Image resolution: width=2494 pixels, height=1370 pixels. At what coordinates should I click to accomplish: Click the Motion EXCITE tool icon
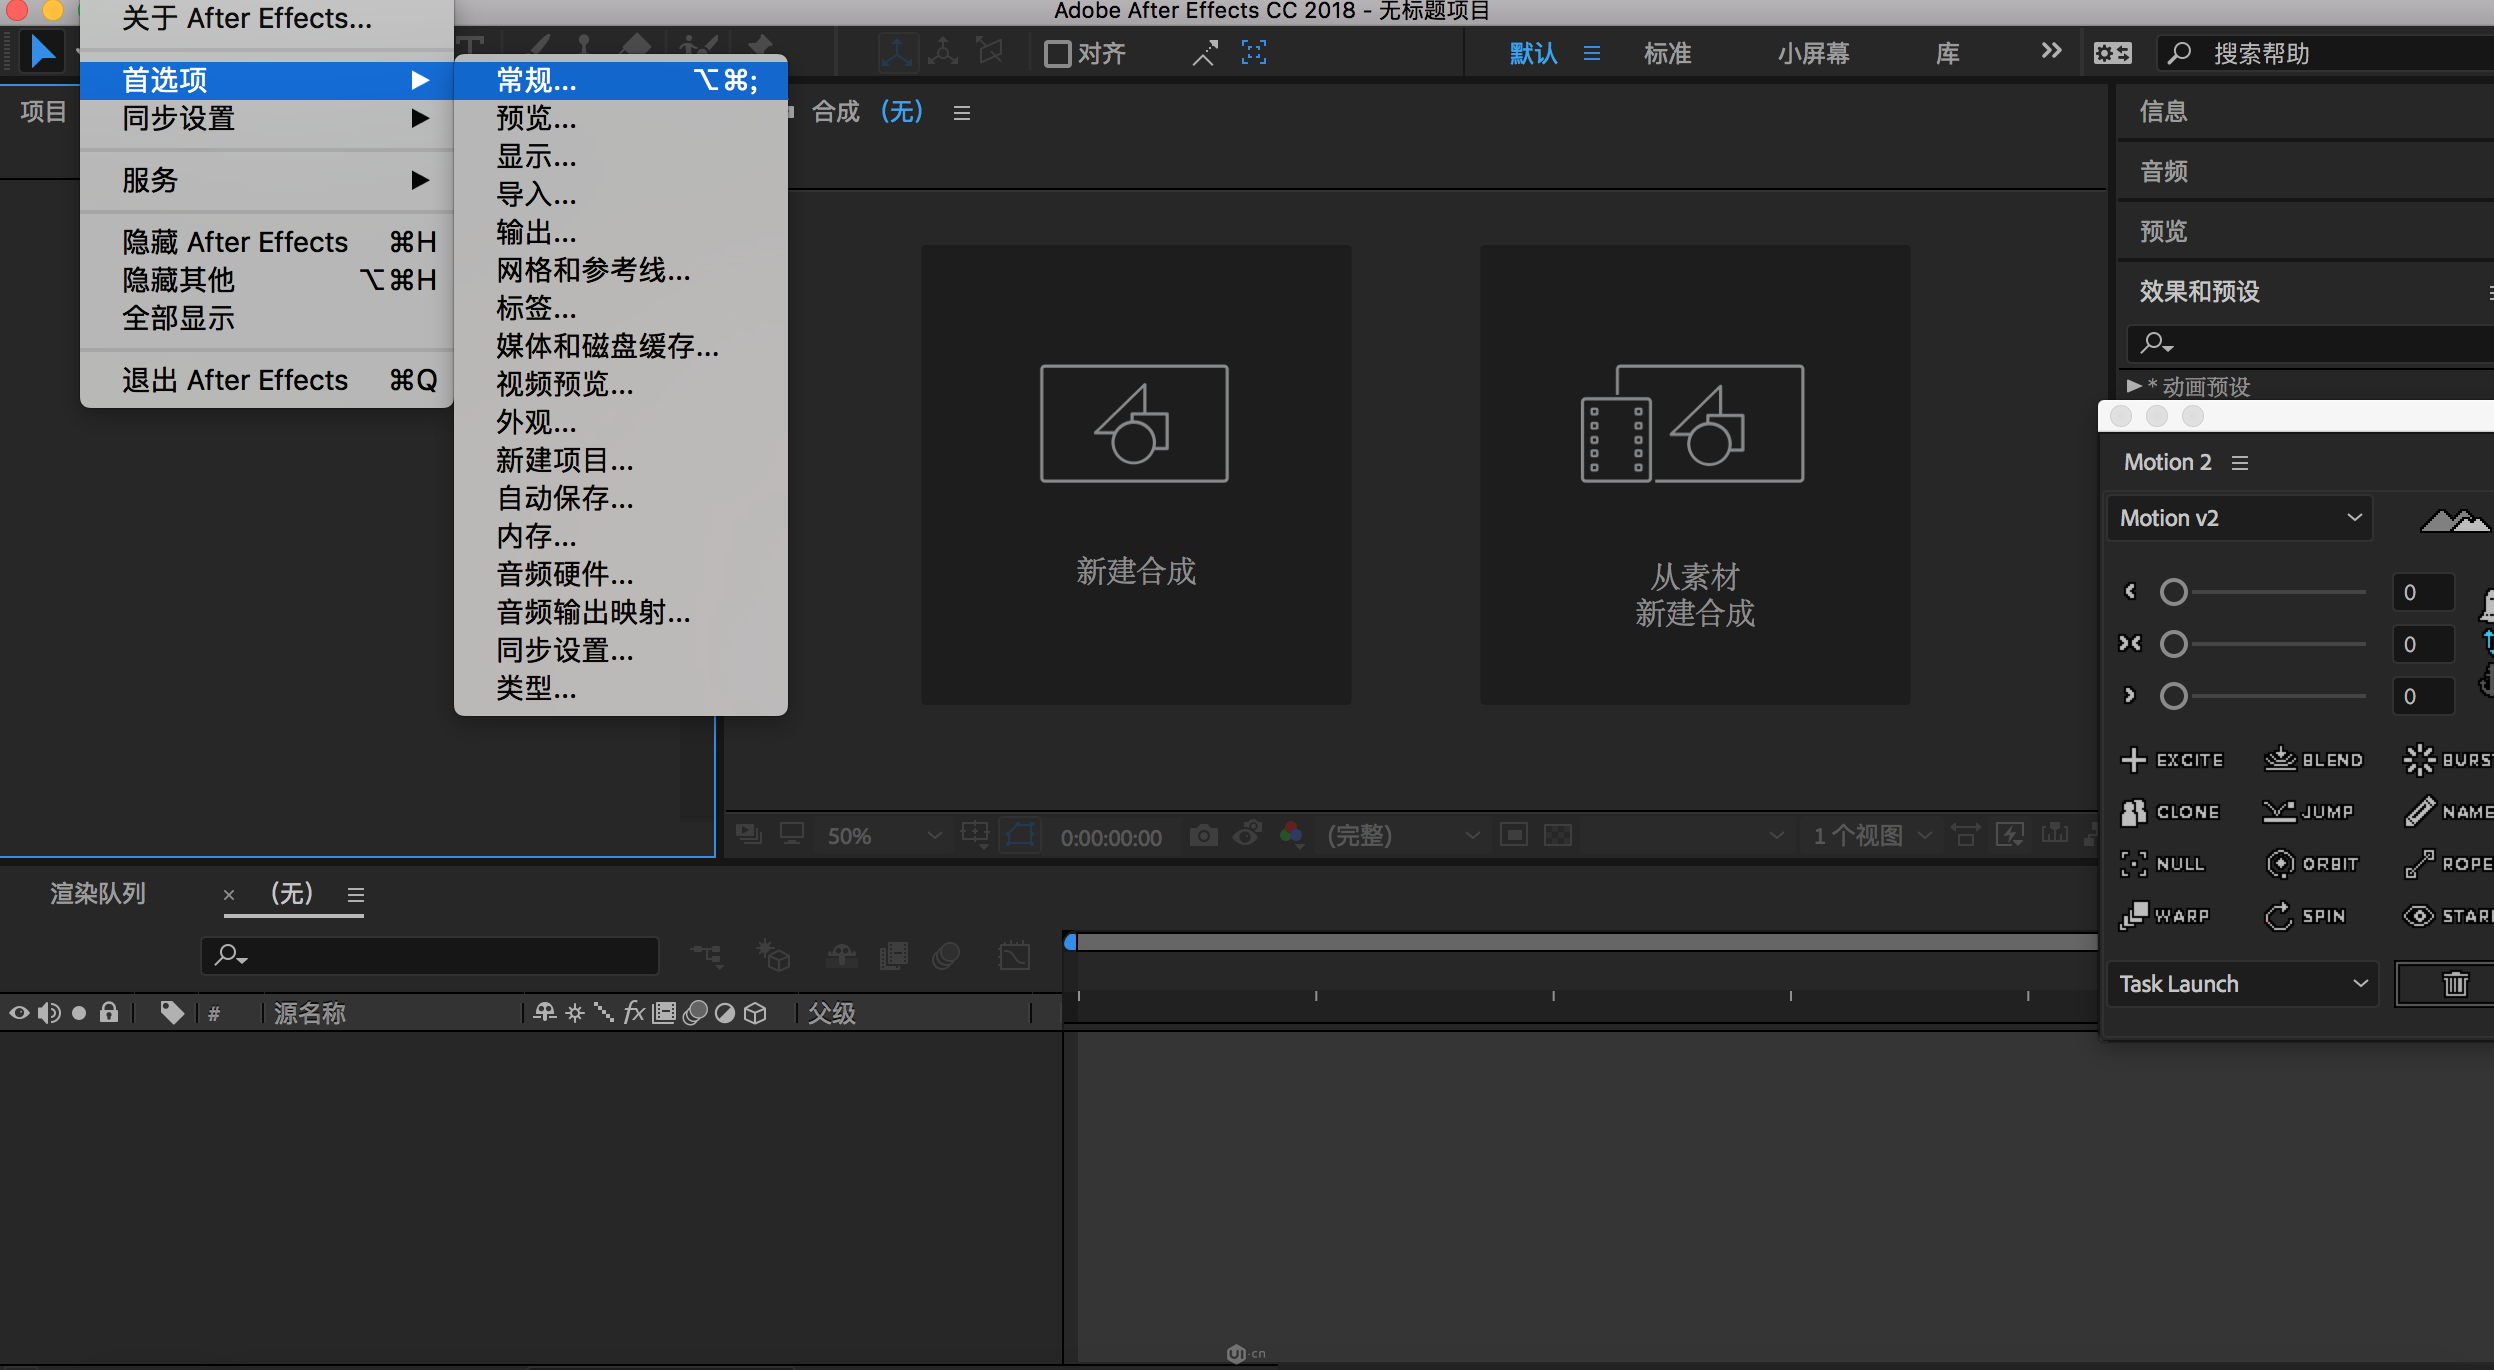pos(2133,760)
